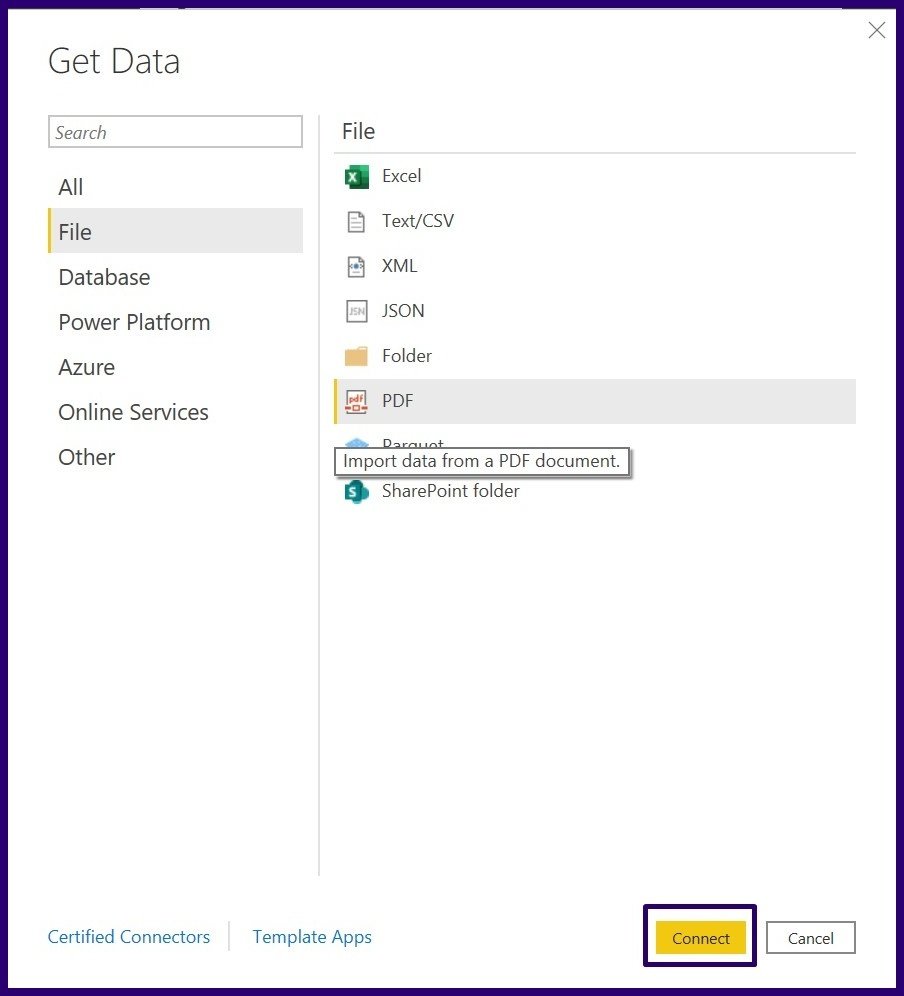
Task: Select the PDF document icon
Action: click(x=356, y=401)
